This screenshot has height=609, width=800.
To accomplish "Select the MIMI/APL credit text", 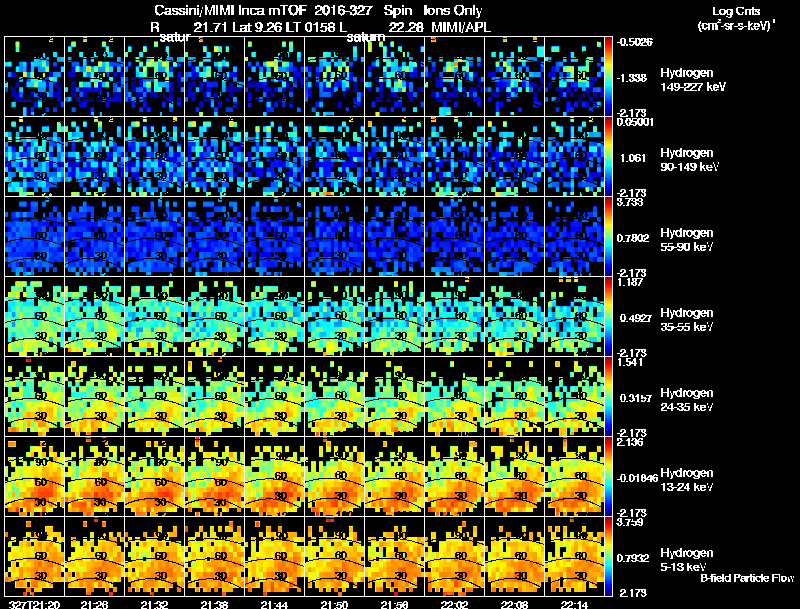I will tap(461, 27).
